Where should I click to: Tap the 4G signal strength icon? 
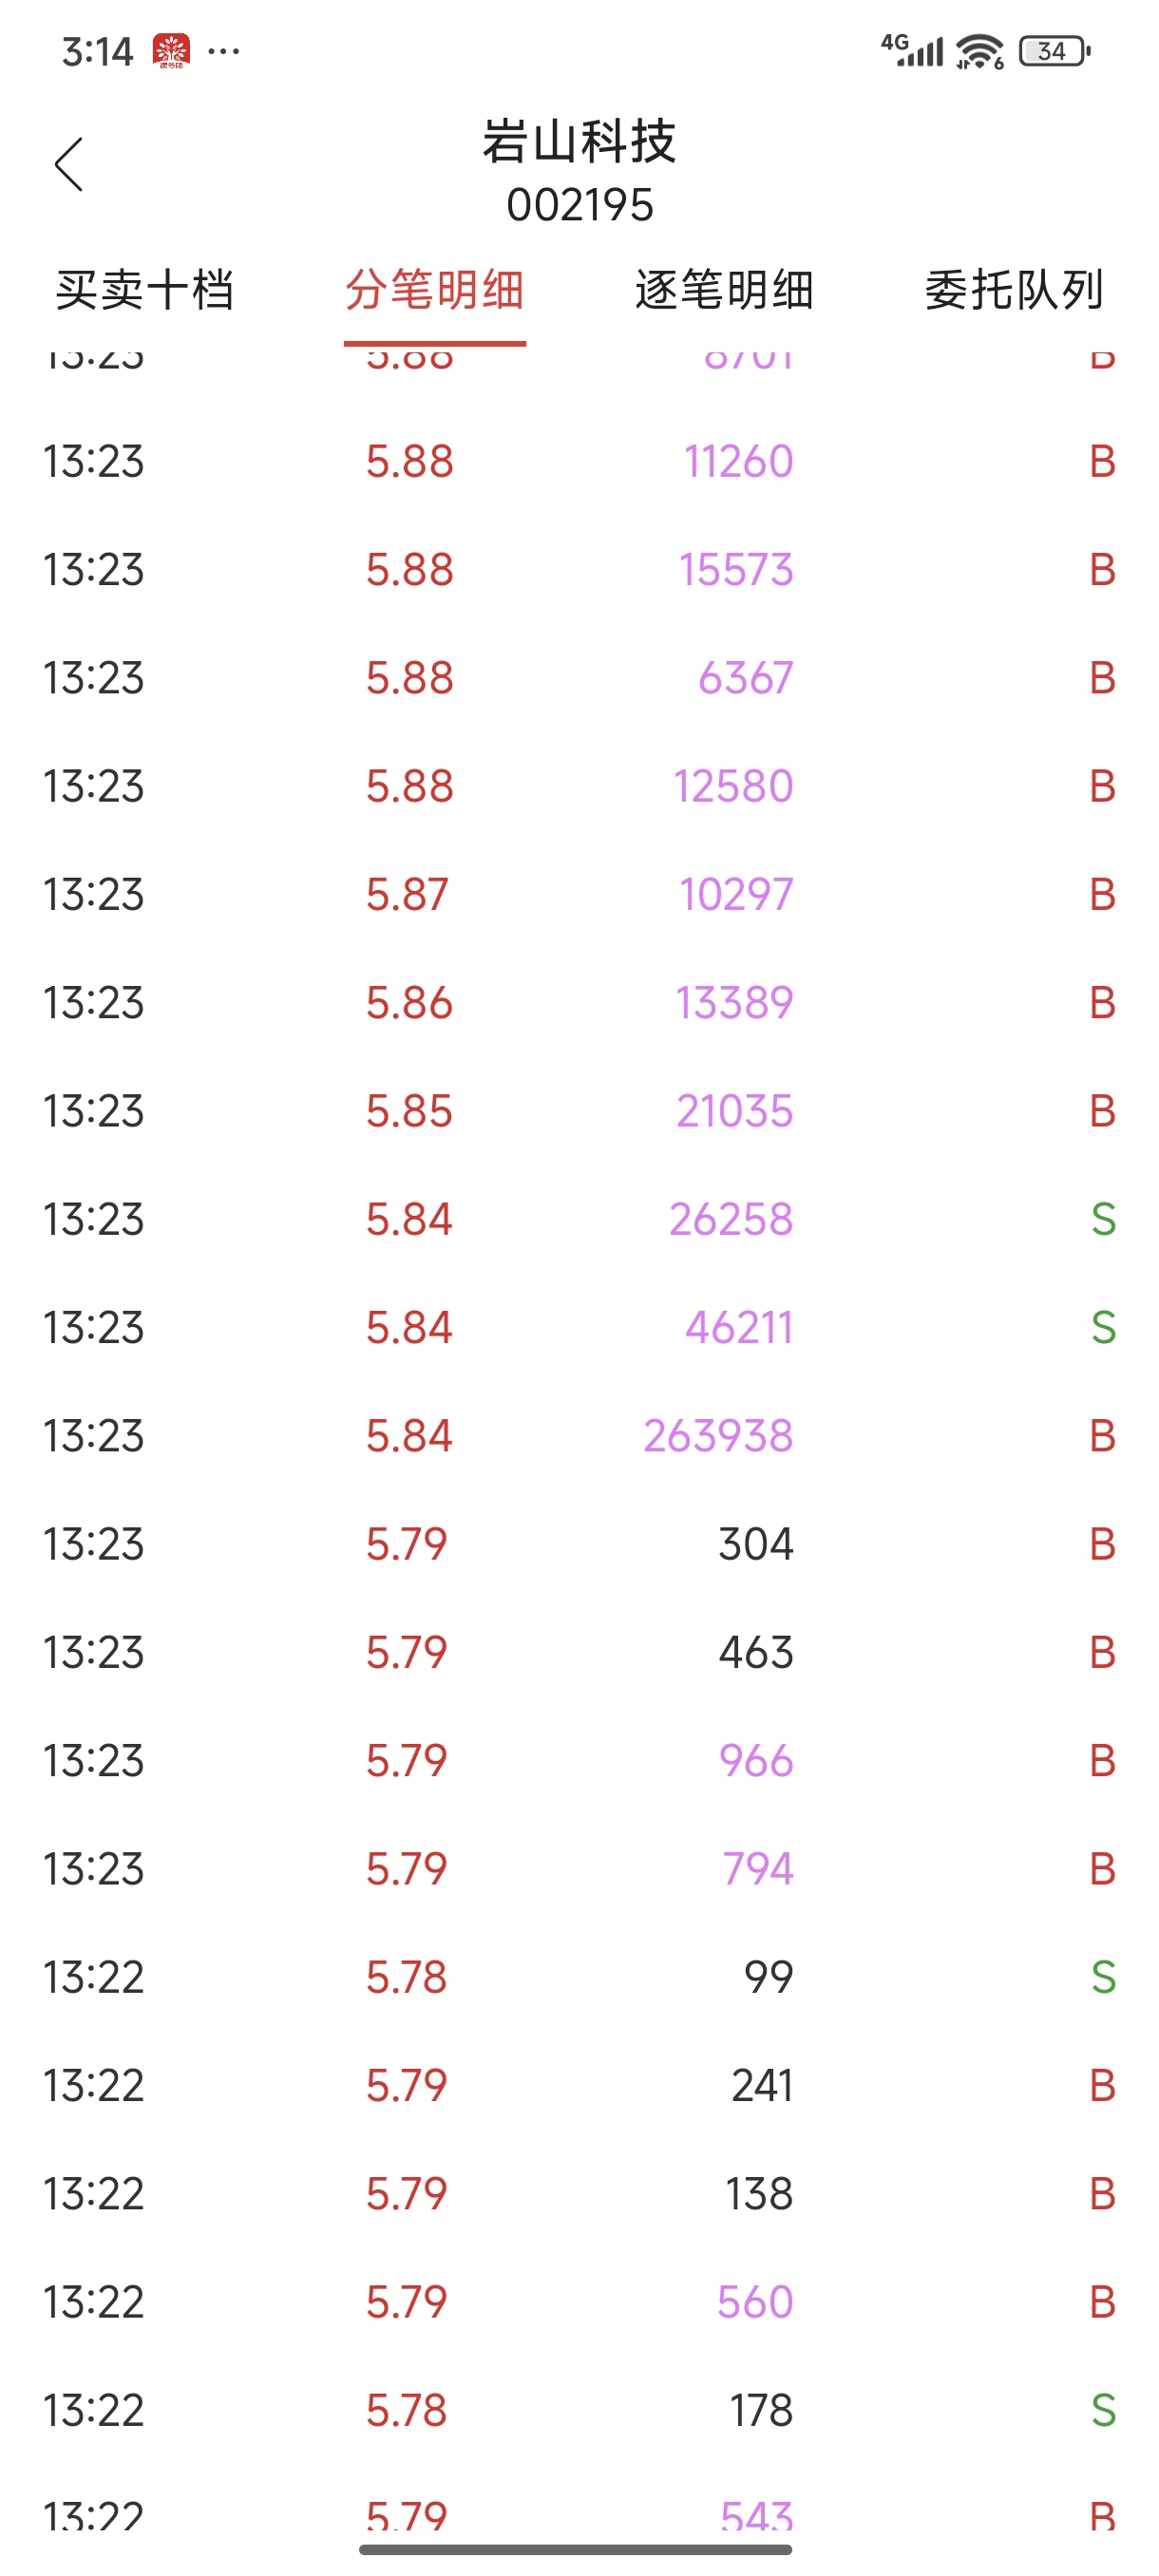[x=912, y=50]
